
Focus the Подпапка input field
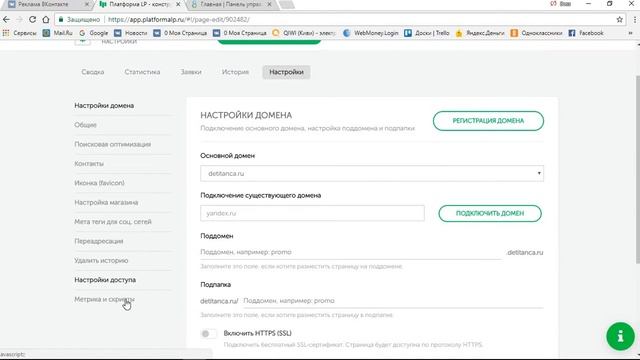[393, 301]
